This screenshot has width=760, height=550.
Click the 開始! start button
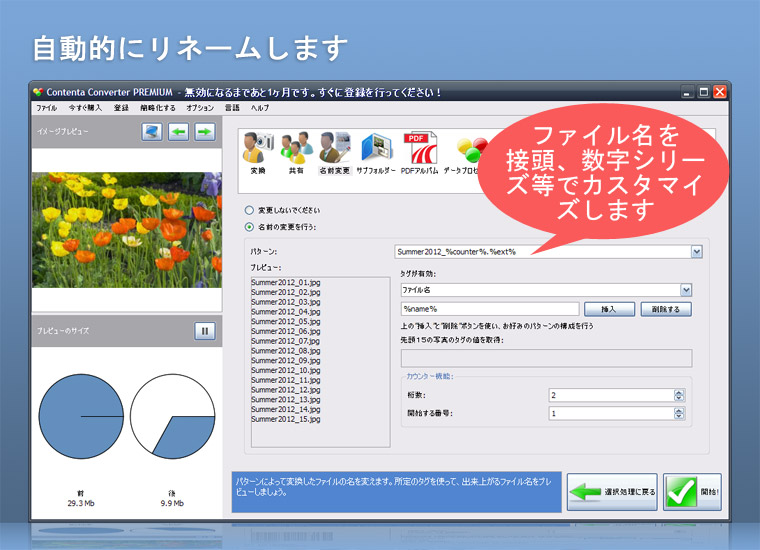click(692, 492)
